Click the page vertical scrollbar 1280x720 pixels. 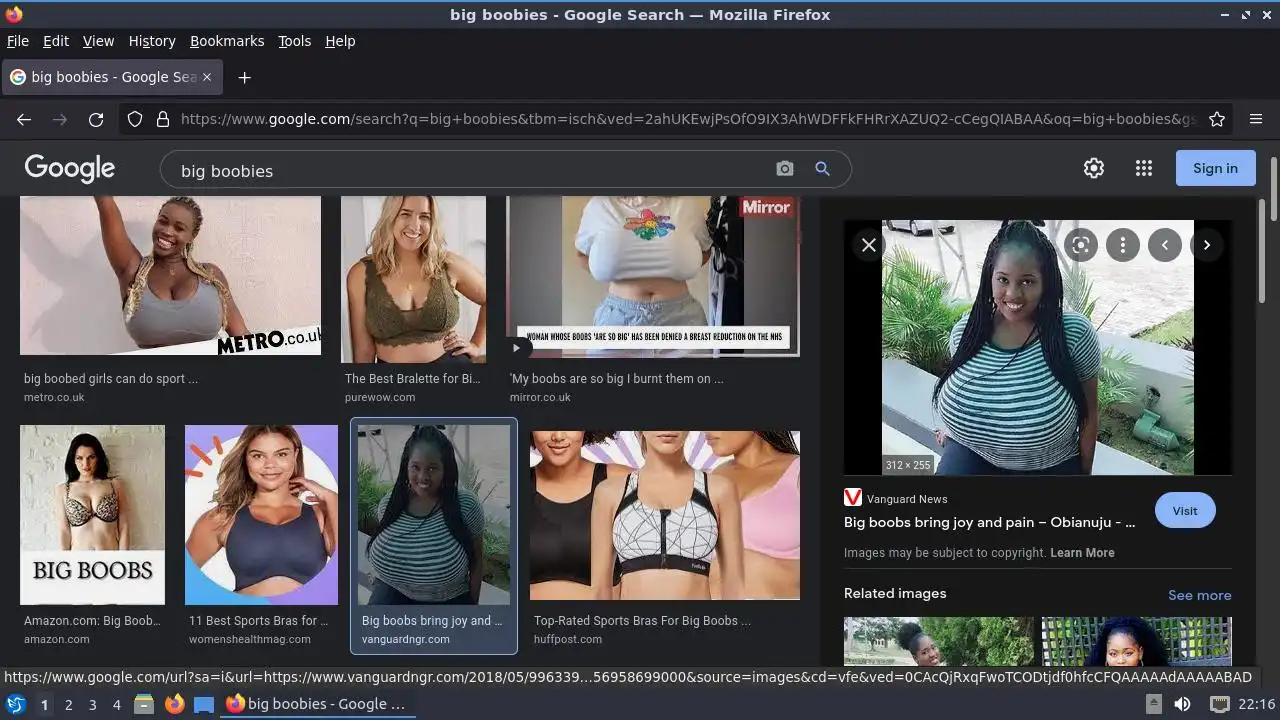coord(1273,188)
